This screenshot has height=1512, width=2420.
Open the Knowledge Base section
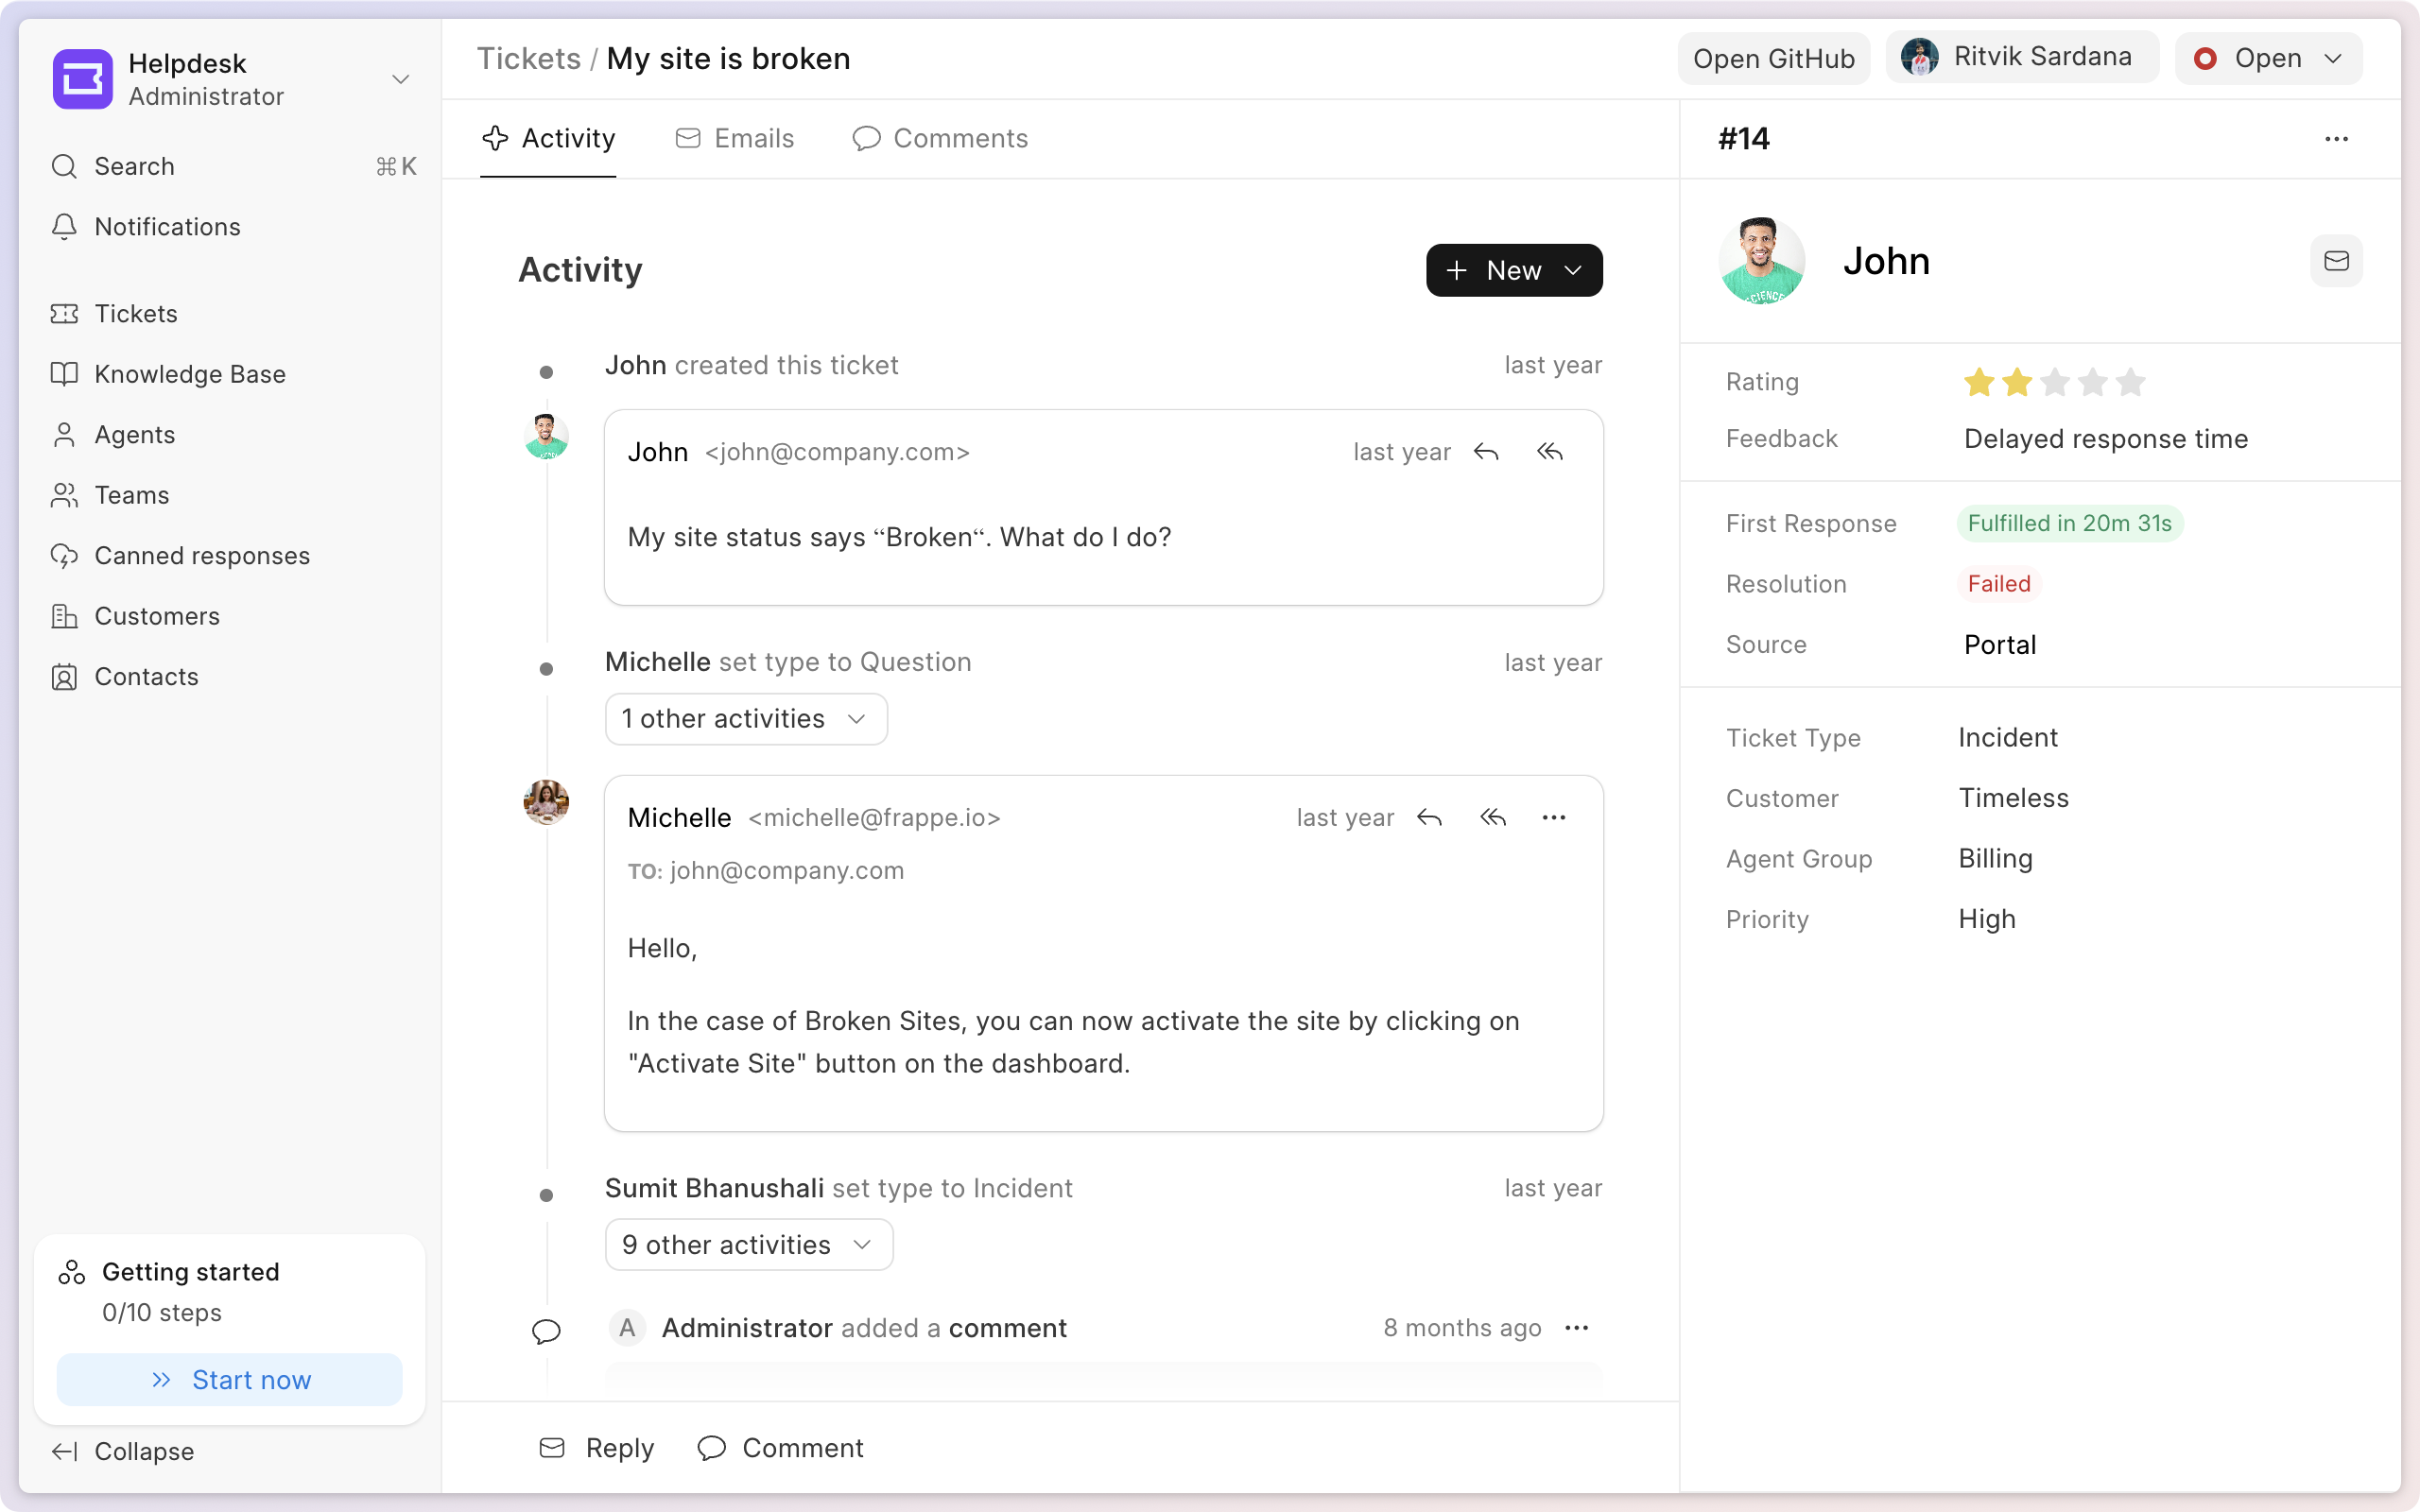pos(189,374)
